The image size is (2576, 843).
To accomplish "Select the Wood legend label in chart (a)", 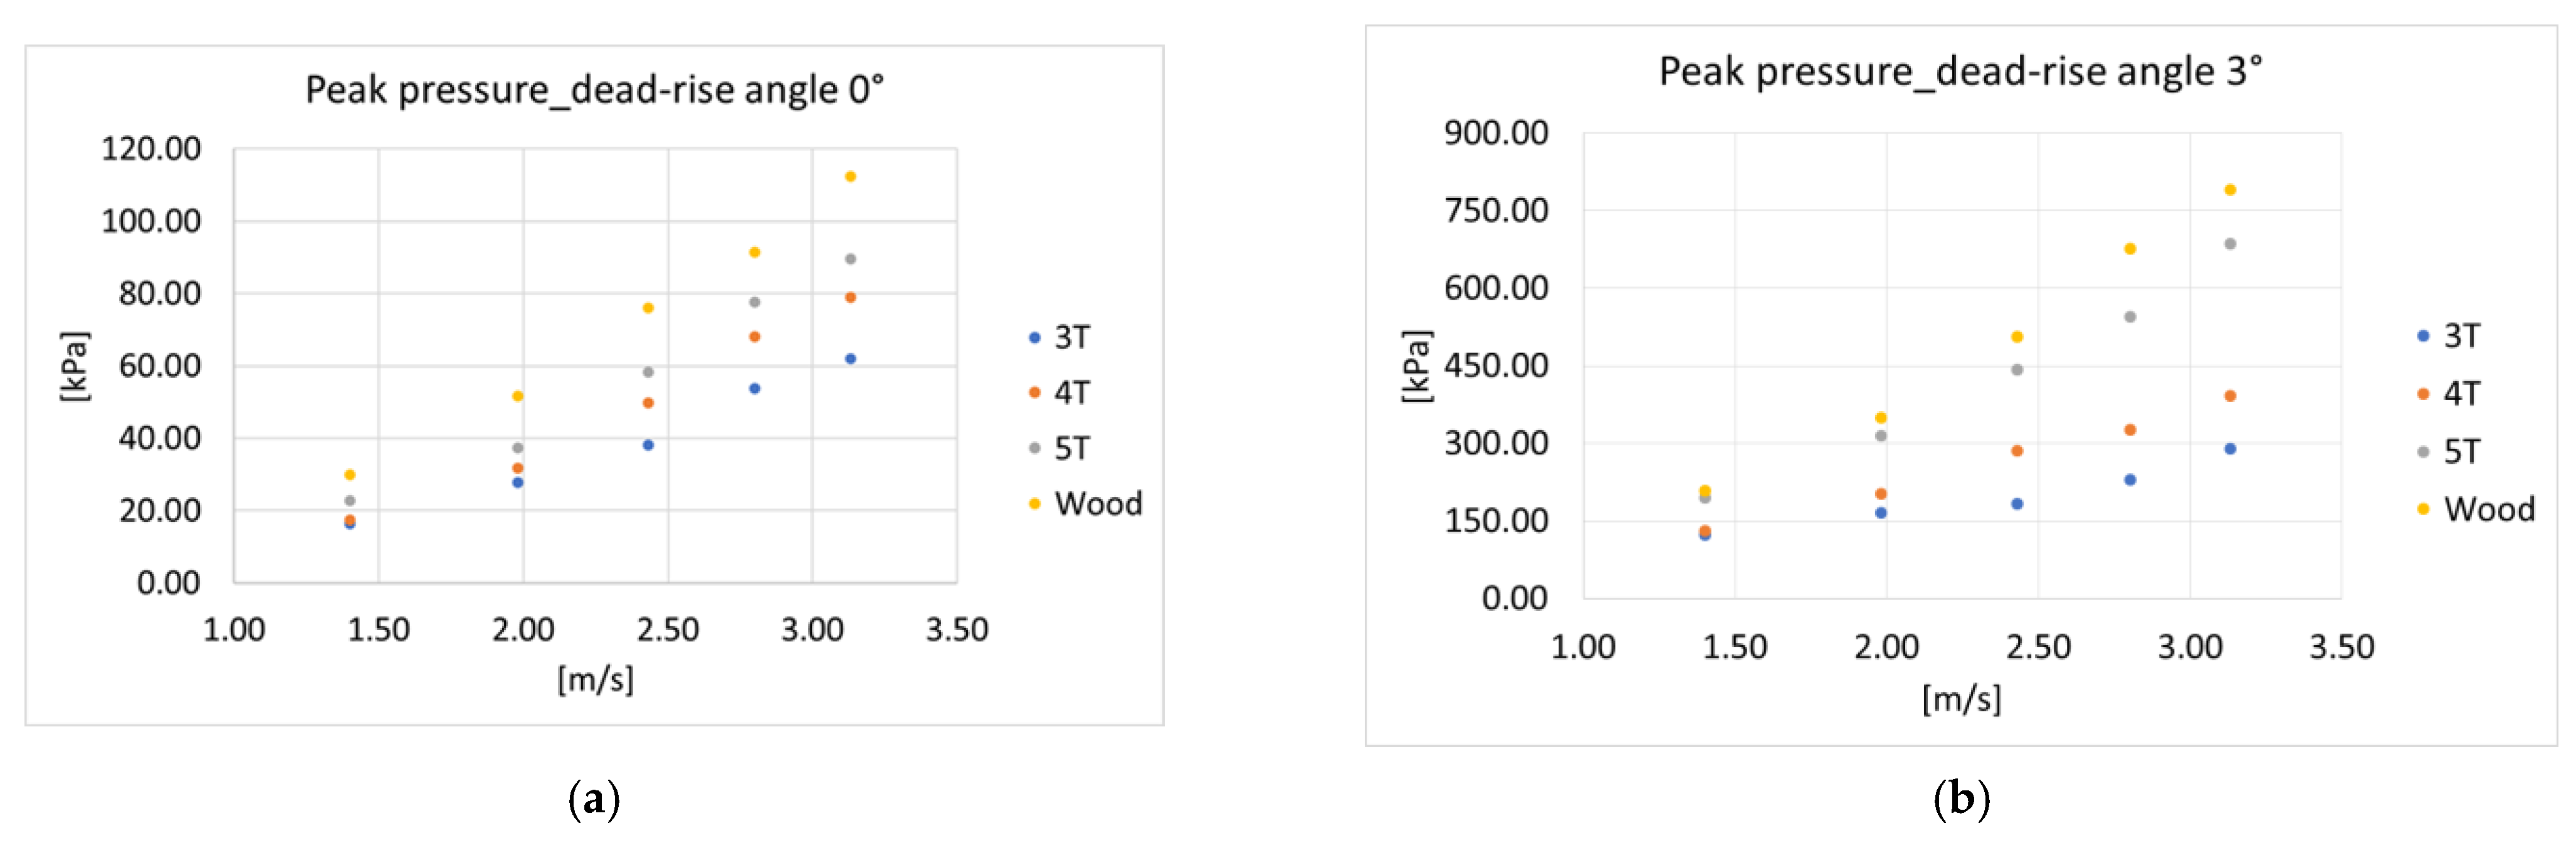I will [x=1098, y=504].
